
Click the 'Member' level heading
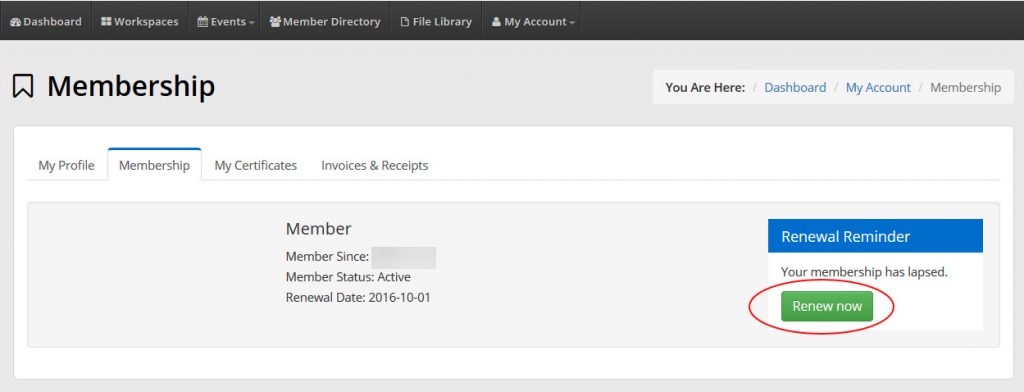coord(318,229)
